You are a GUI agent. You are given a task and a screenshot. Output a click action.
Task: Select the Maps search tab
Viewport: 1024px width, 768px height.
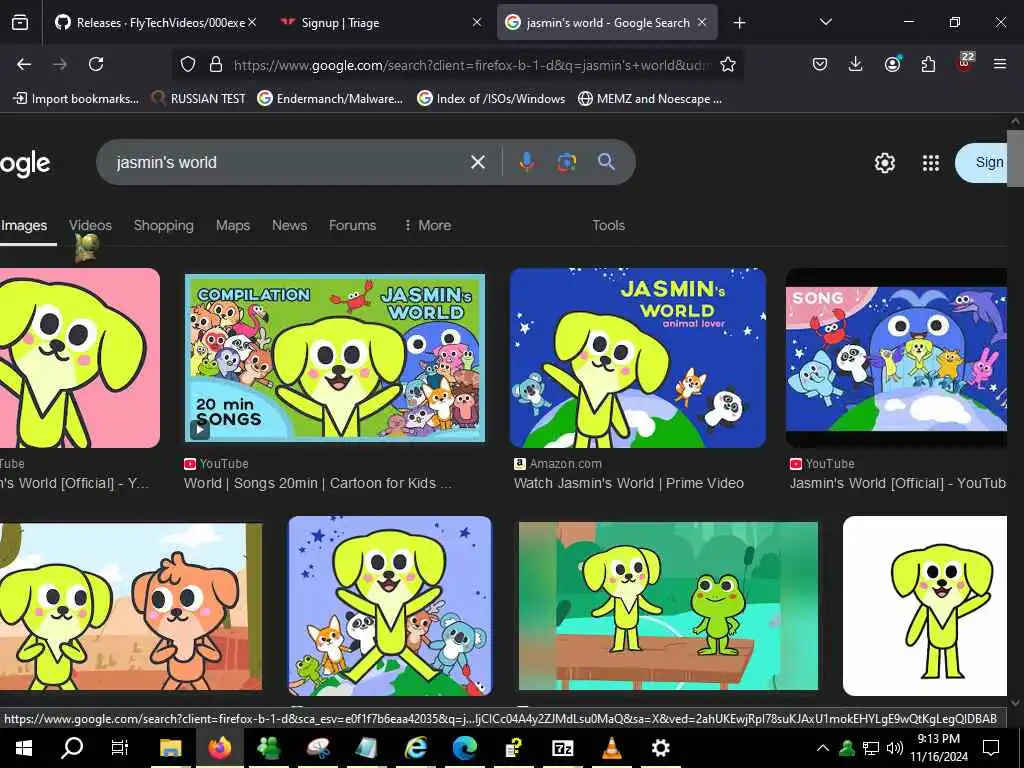[232, 225]
